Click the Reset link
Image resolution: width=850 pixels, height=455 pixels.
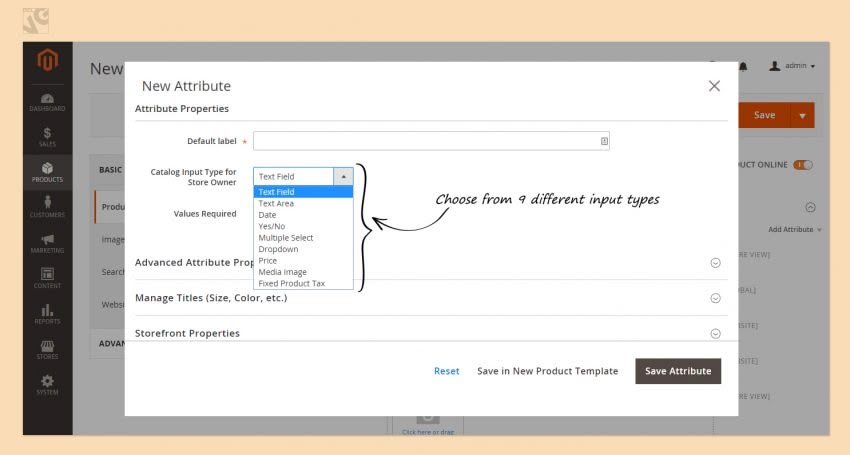coord(447,371)
